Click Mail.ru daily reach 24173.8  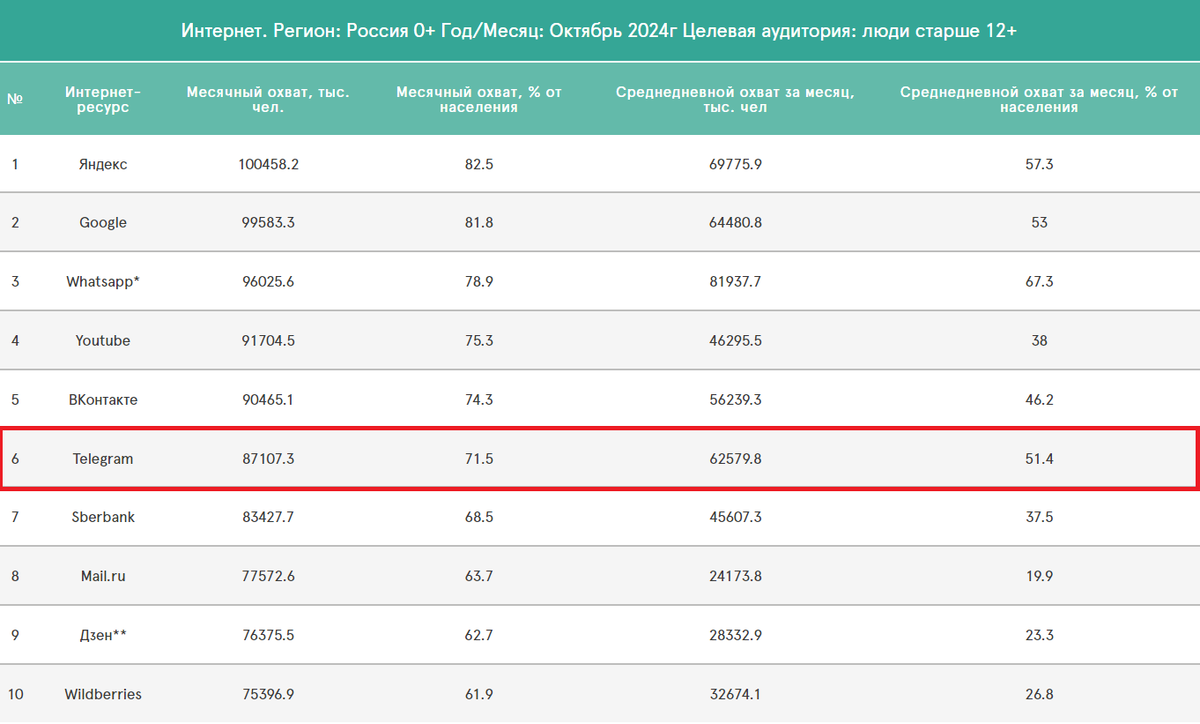point(735,576)
